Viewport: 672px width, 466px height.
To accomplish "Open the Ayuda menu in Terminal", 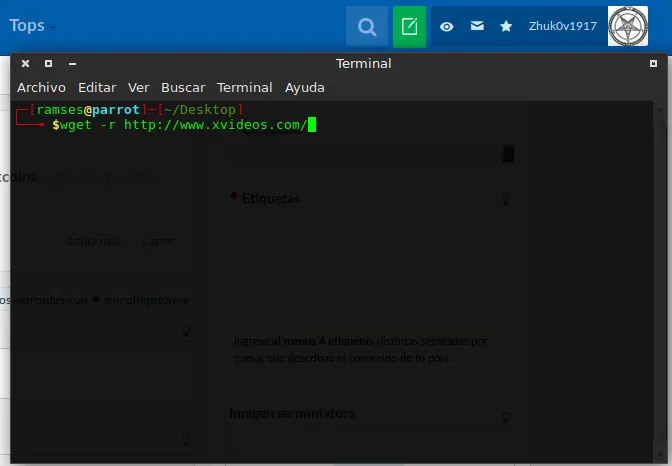I will (305, 87).
